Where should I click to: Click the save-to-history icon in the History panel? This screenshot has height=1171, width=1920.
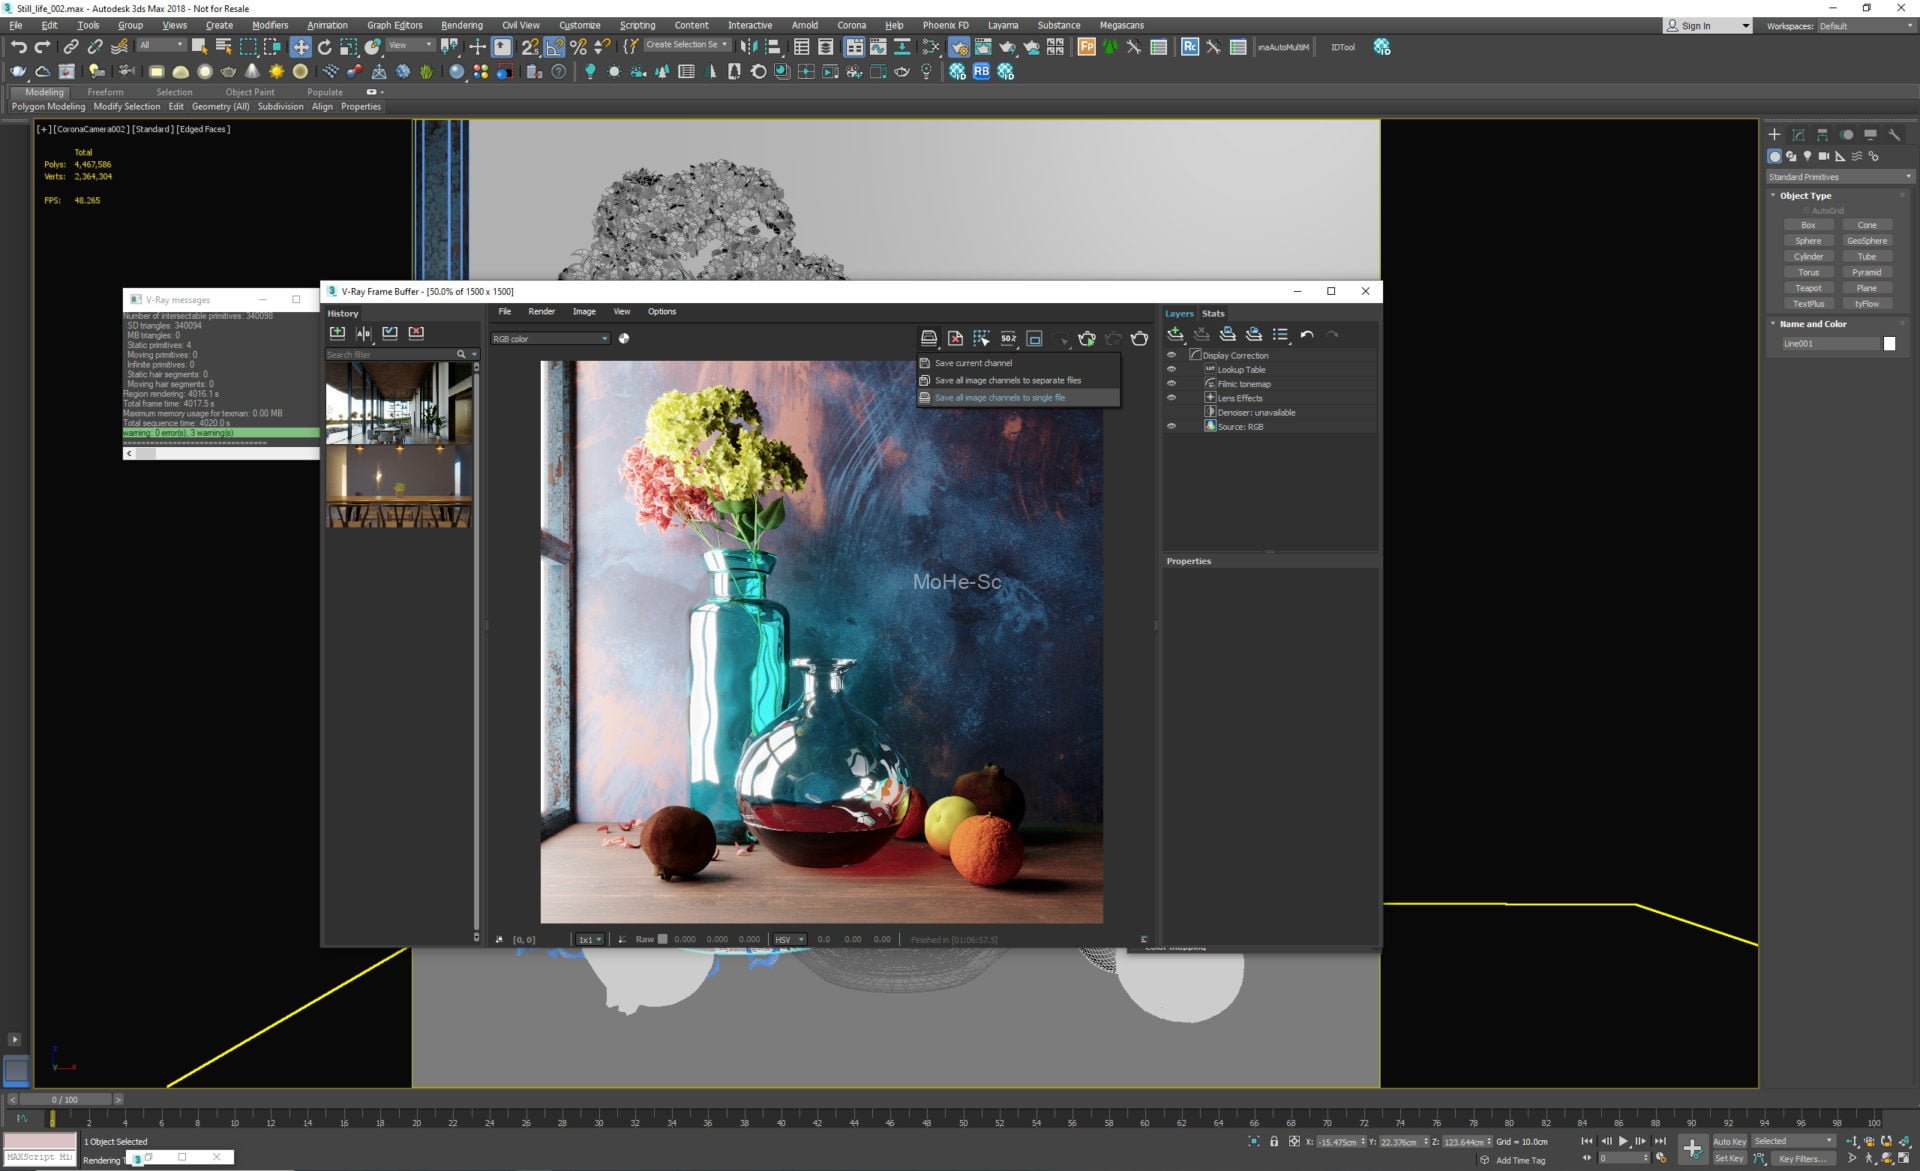point(337,333)
